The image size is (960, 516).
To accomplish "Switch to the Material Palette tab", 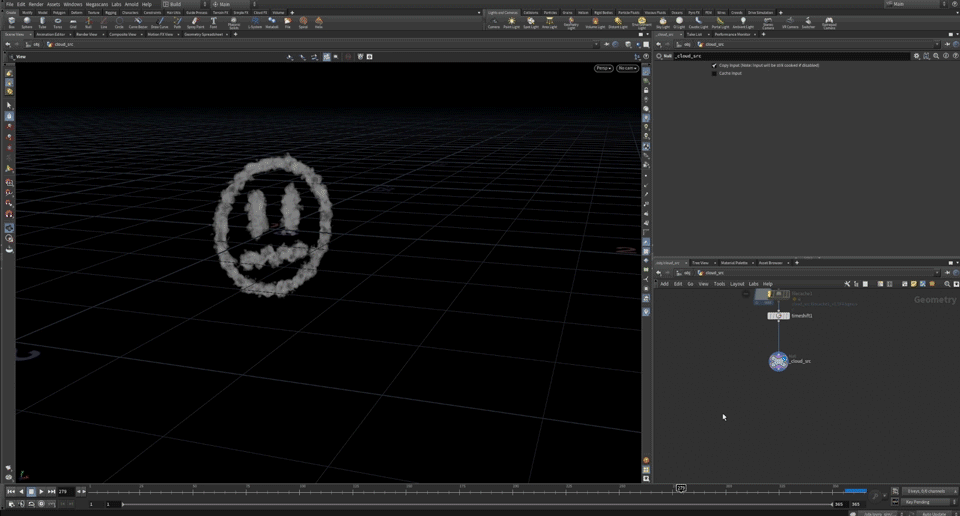I will coord(734,263).
